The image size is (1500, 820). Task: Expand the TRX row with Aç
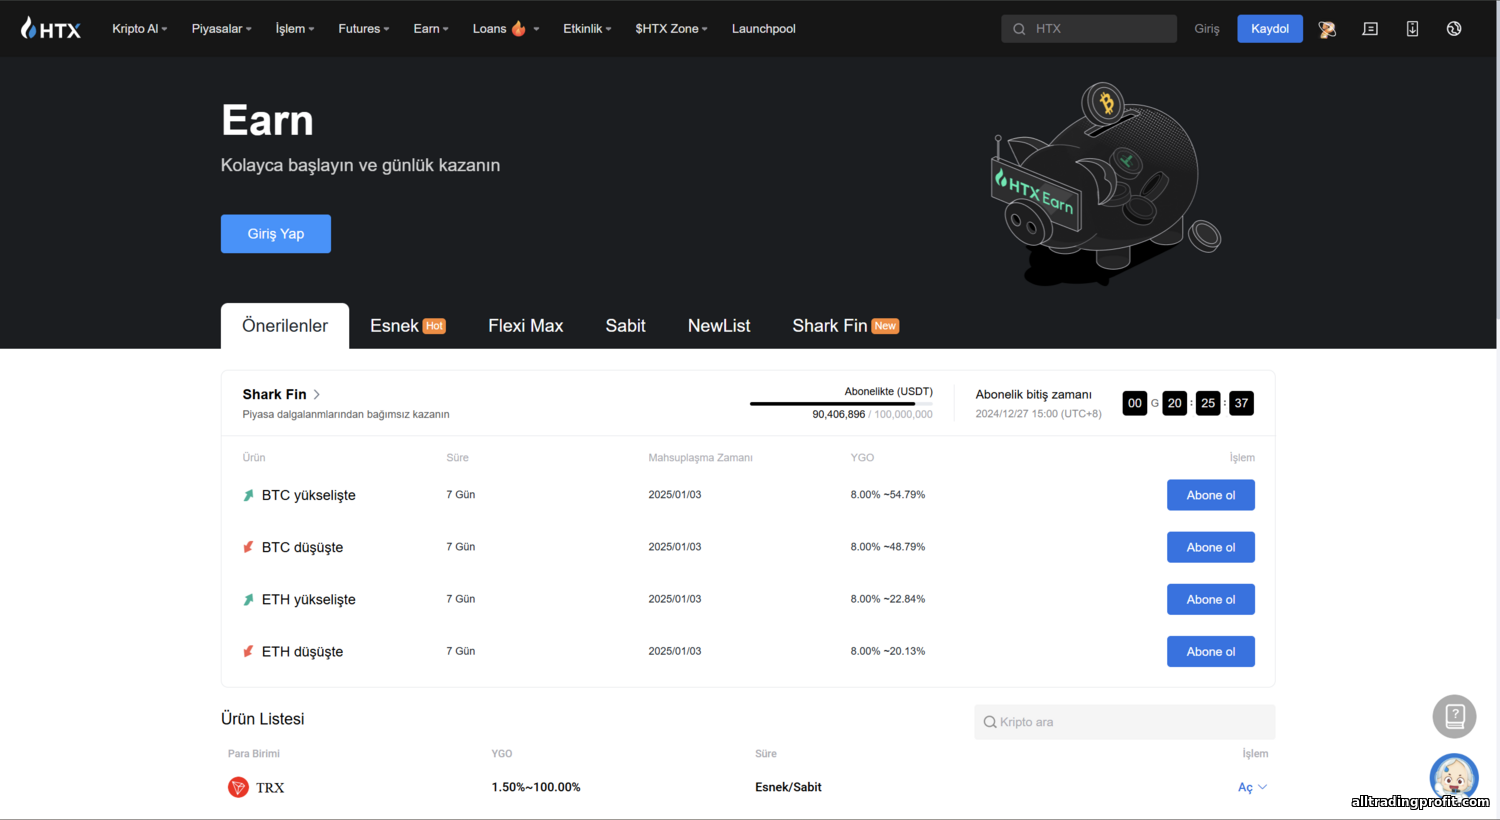pos(1252,787)
